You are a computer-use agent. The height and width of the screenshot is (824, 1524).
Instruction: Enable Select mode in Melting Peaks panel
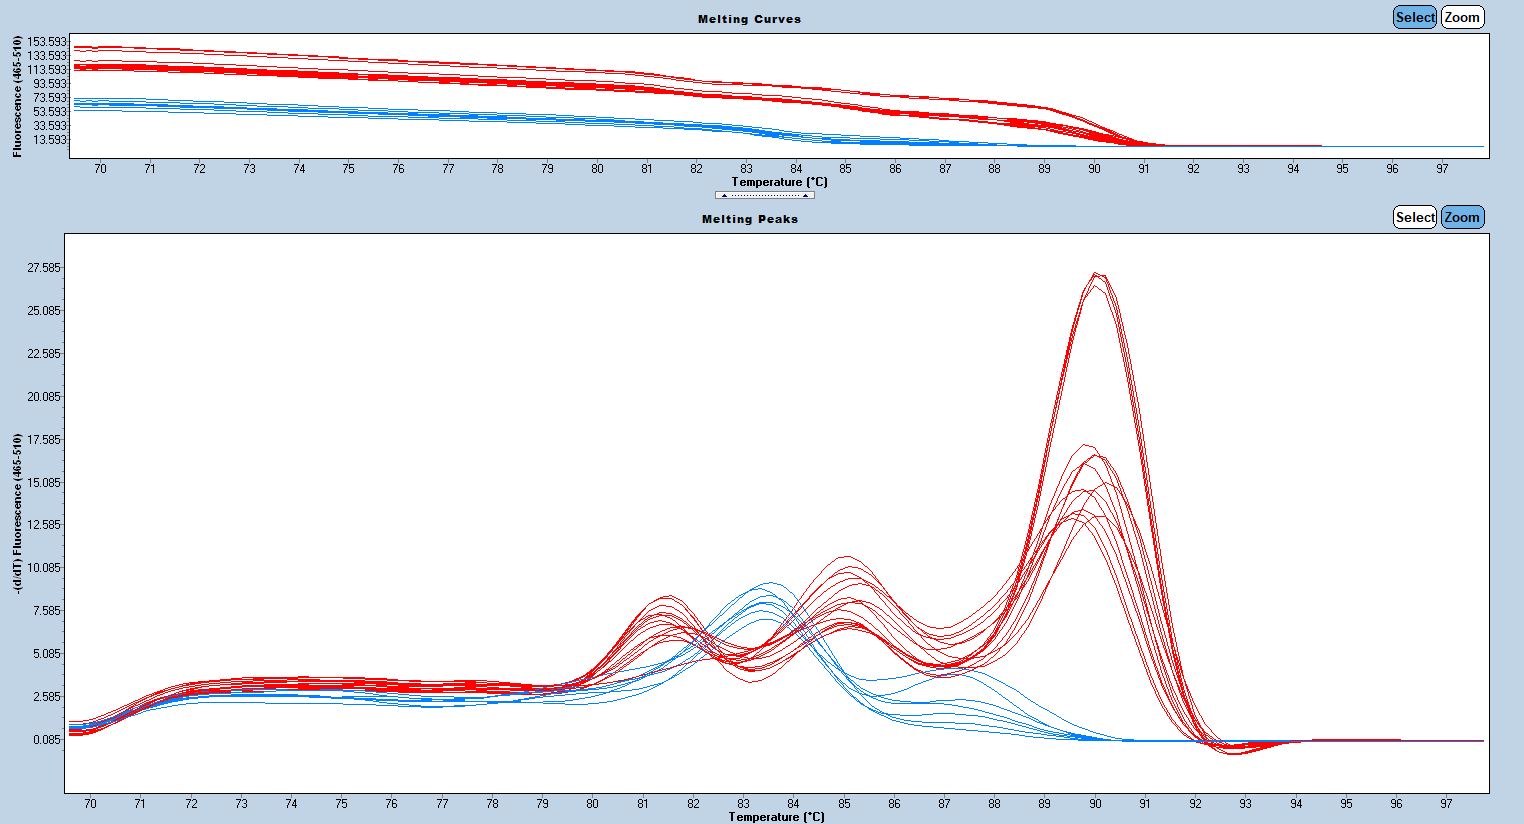1414,217
